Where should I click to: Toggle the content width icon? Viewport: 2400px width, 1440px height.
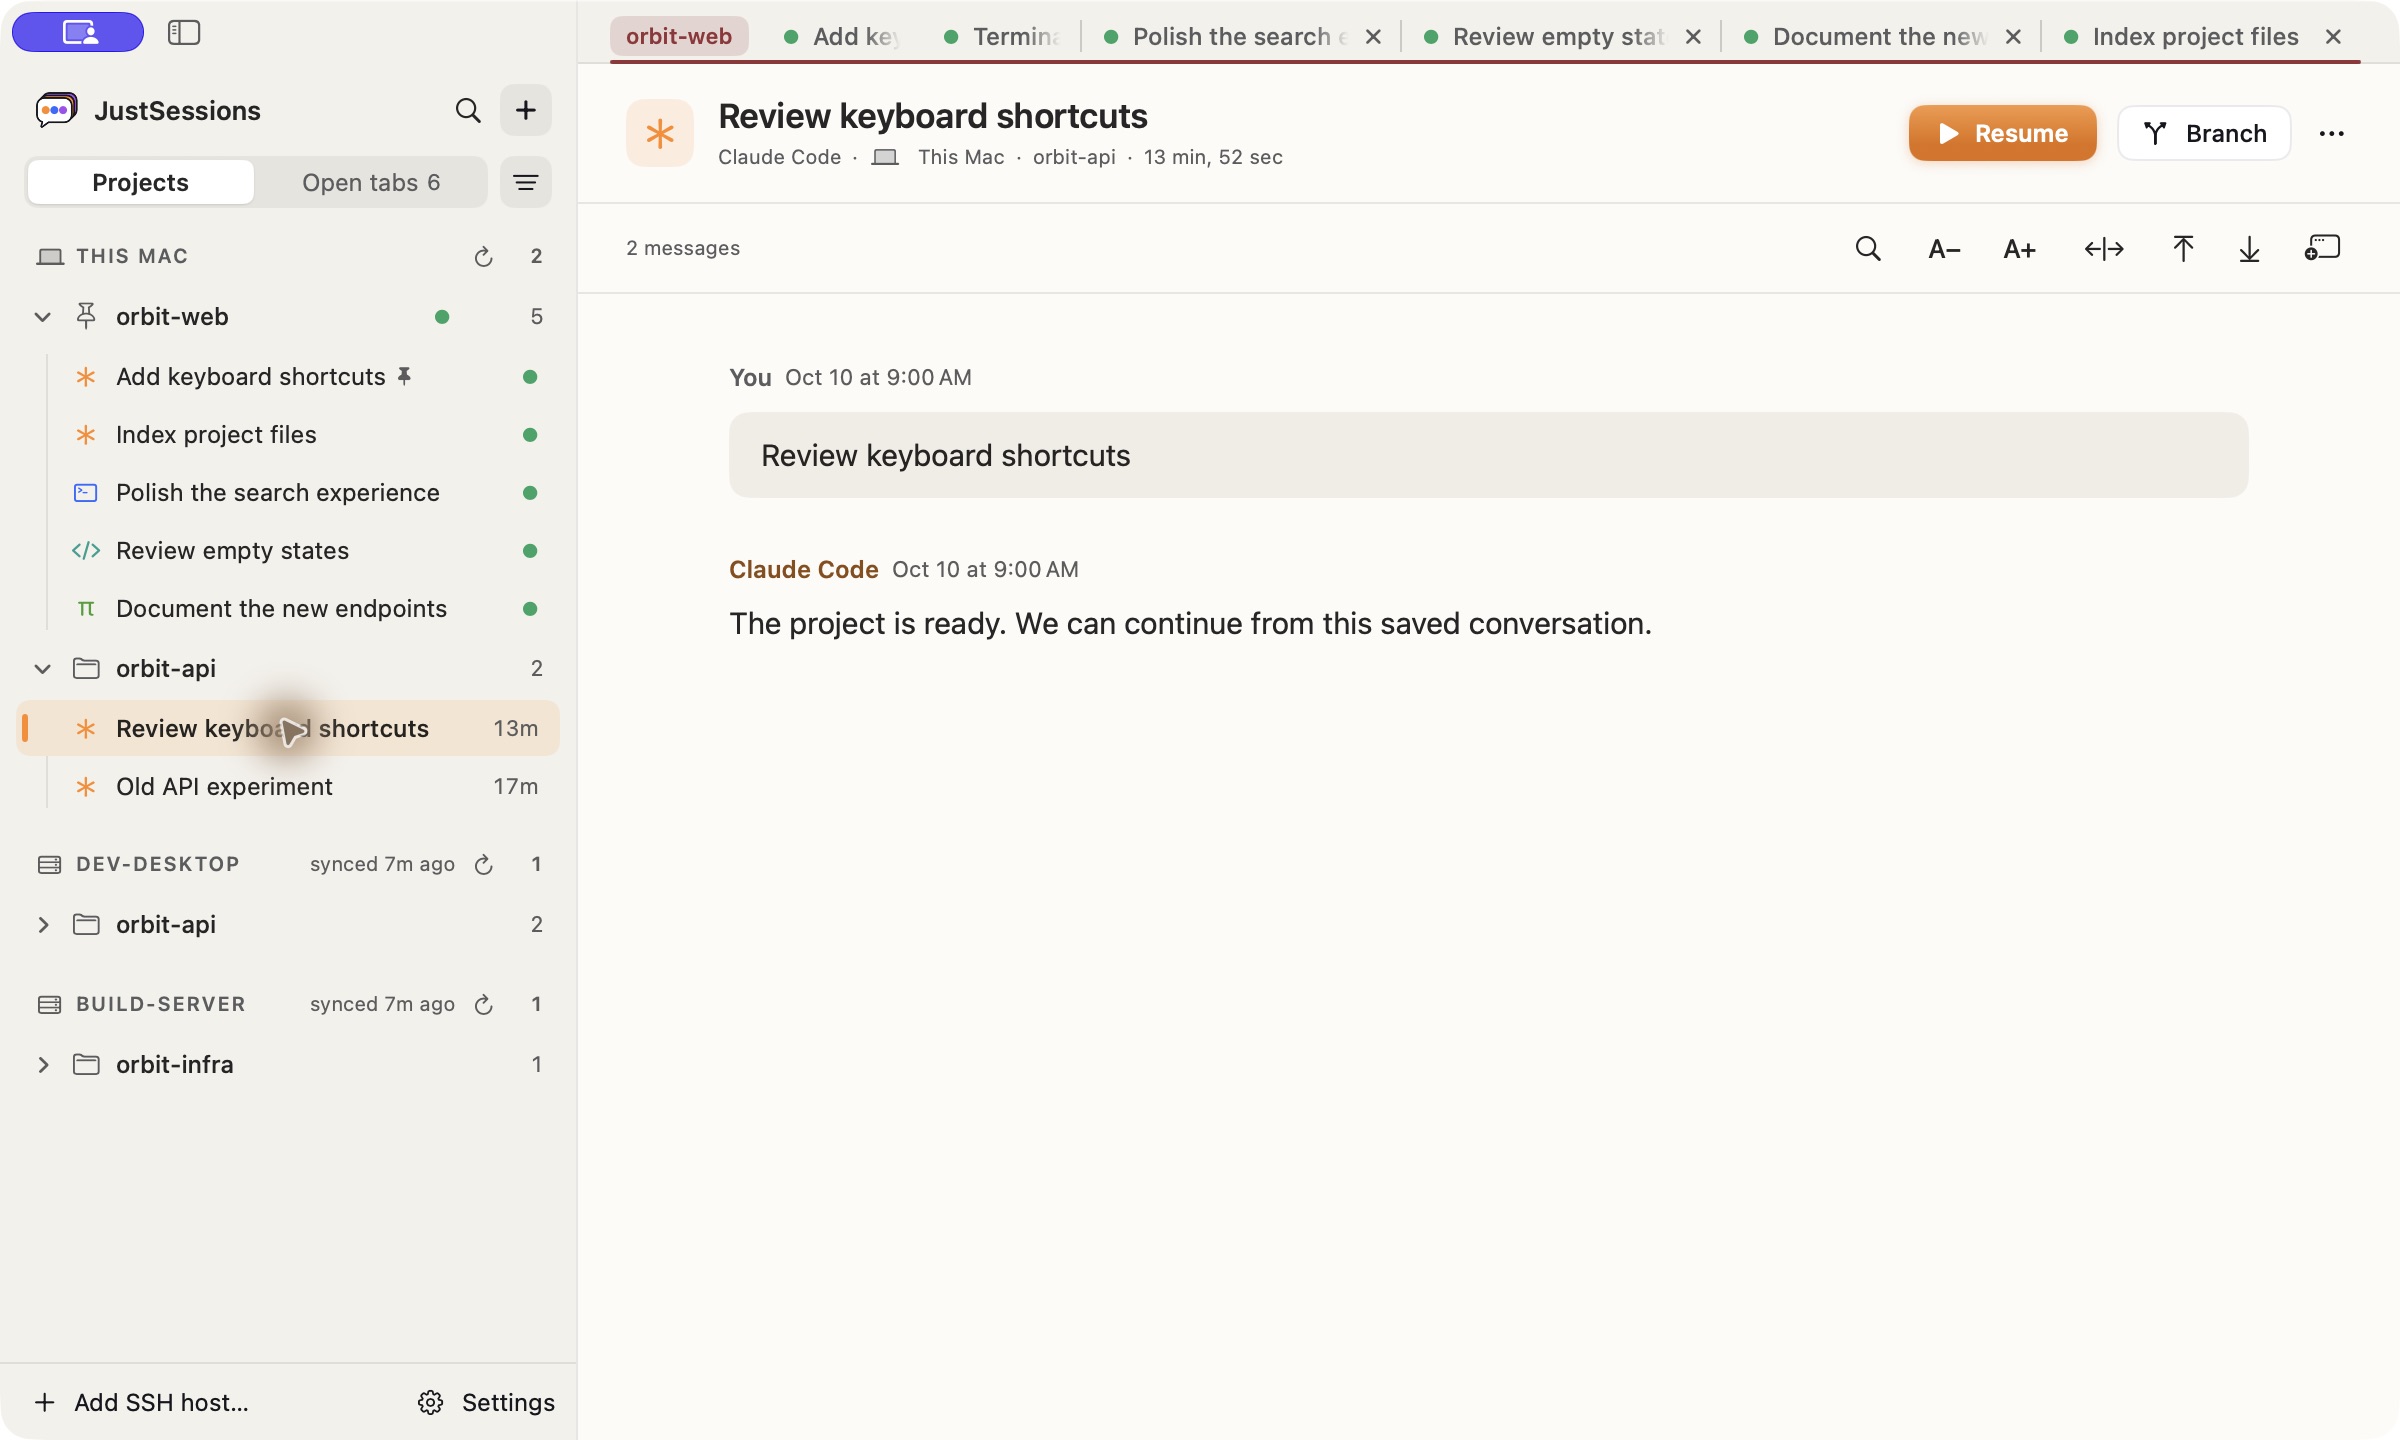click(2104, 249)
